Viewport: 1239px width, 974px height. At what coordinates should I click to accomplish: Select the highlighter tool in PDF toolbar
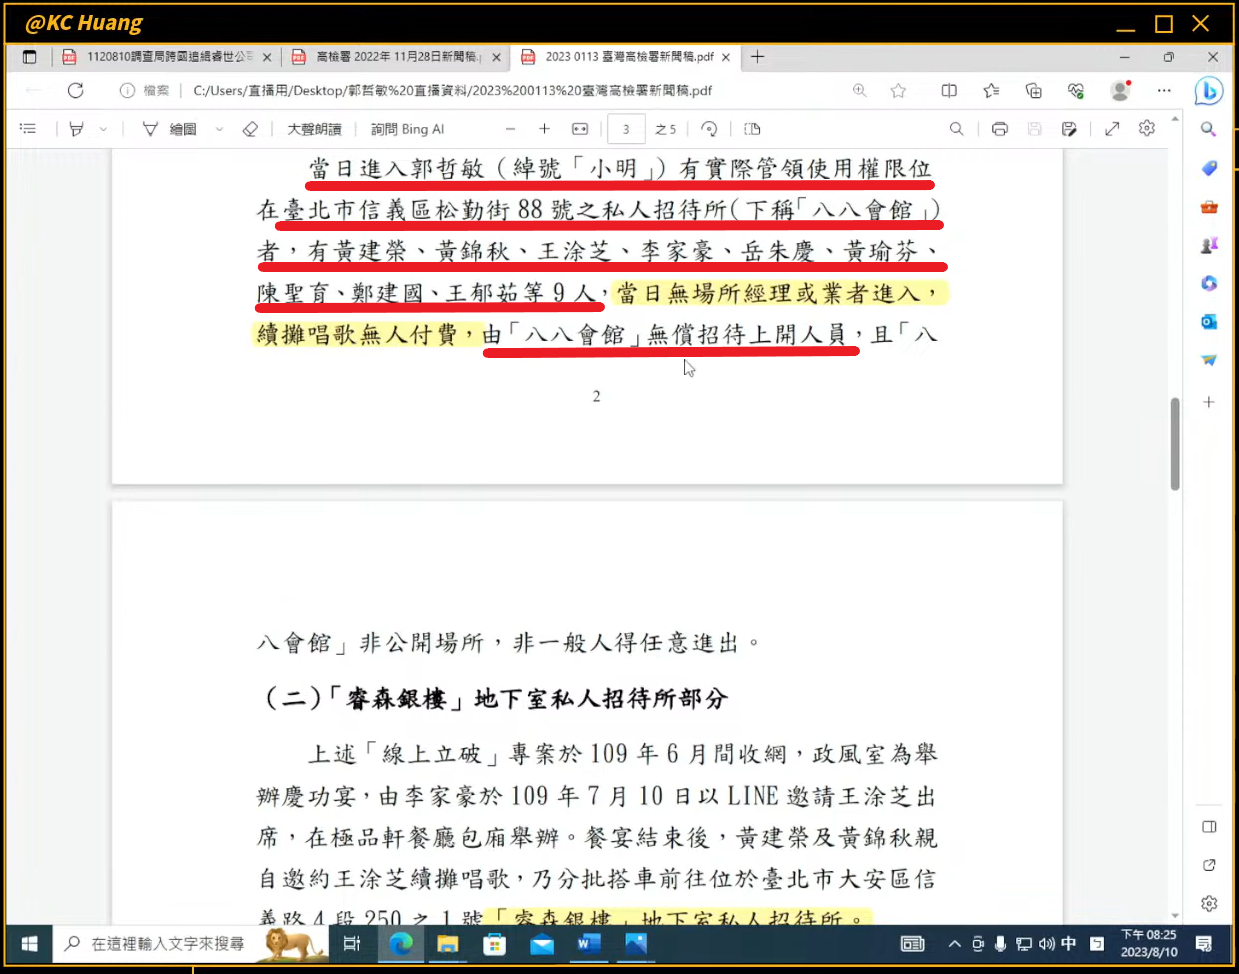click(x=77, y=129)
